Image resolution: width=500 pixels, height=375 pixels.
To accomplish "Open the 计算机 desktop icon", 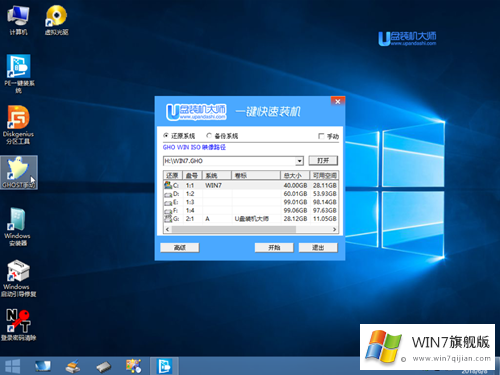I will [x=18, y=20].
